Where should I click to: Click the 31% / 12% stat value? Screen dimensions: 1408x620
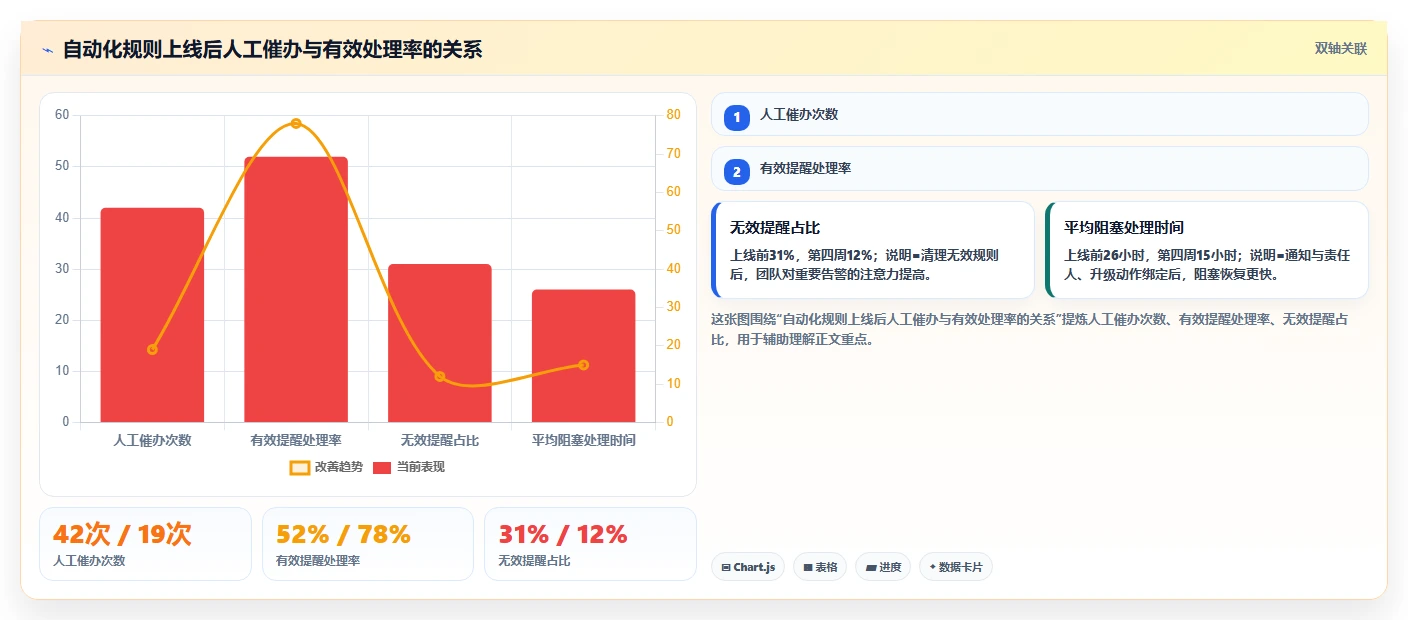tap(563, 535)
